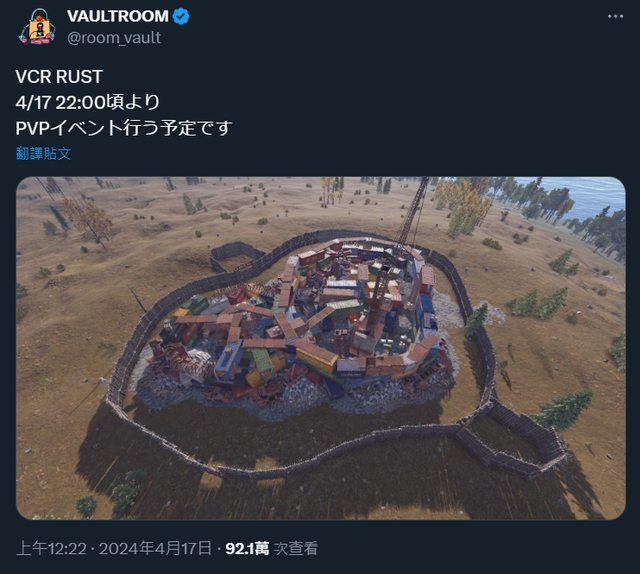Open the VAULTROOM display name link

coord(118,16)
